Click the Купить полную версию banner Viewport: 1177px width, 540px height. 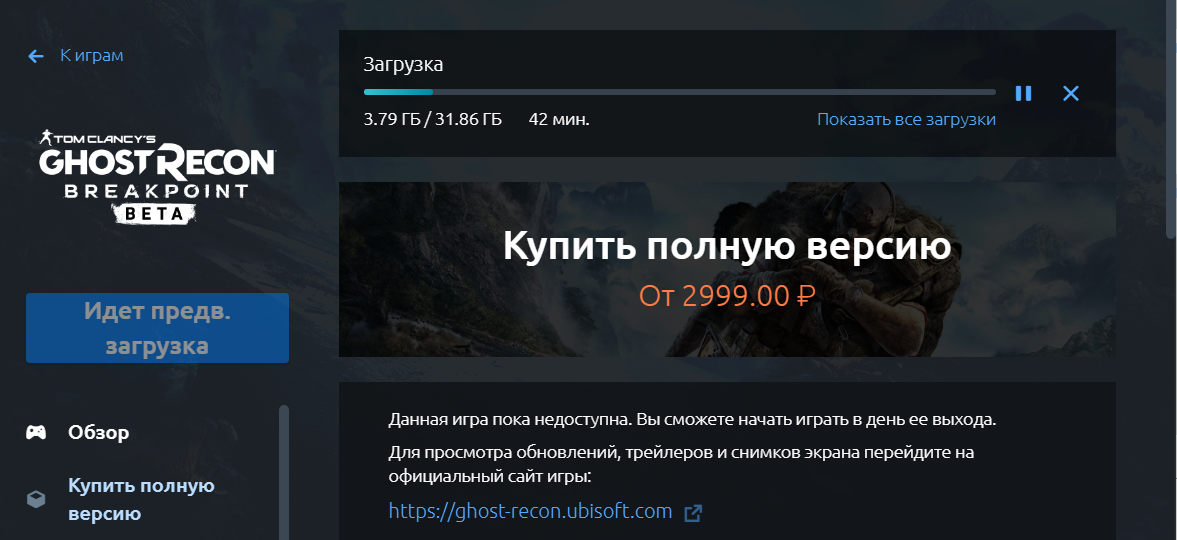coord(727,269)
